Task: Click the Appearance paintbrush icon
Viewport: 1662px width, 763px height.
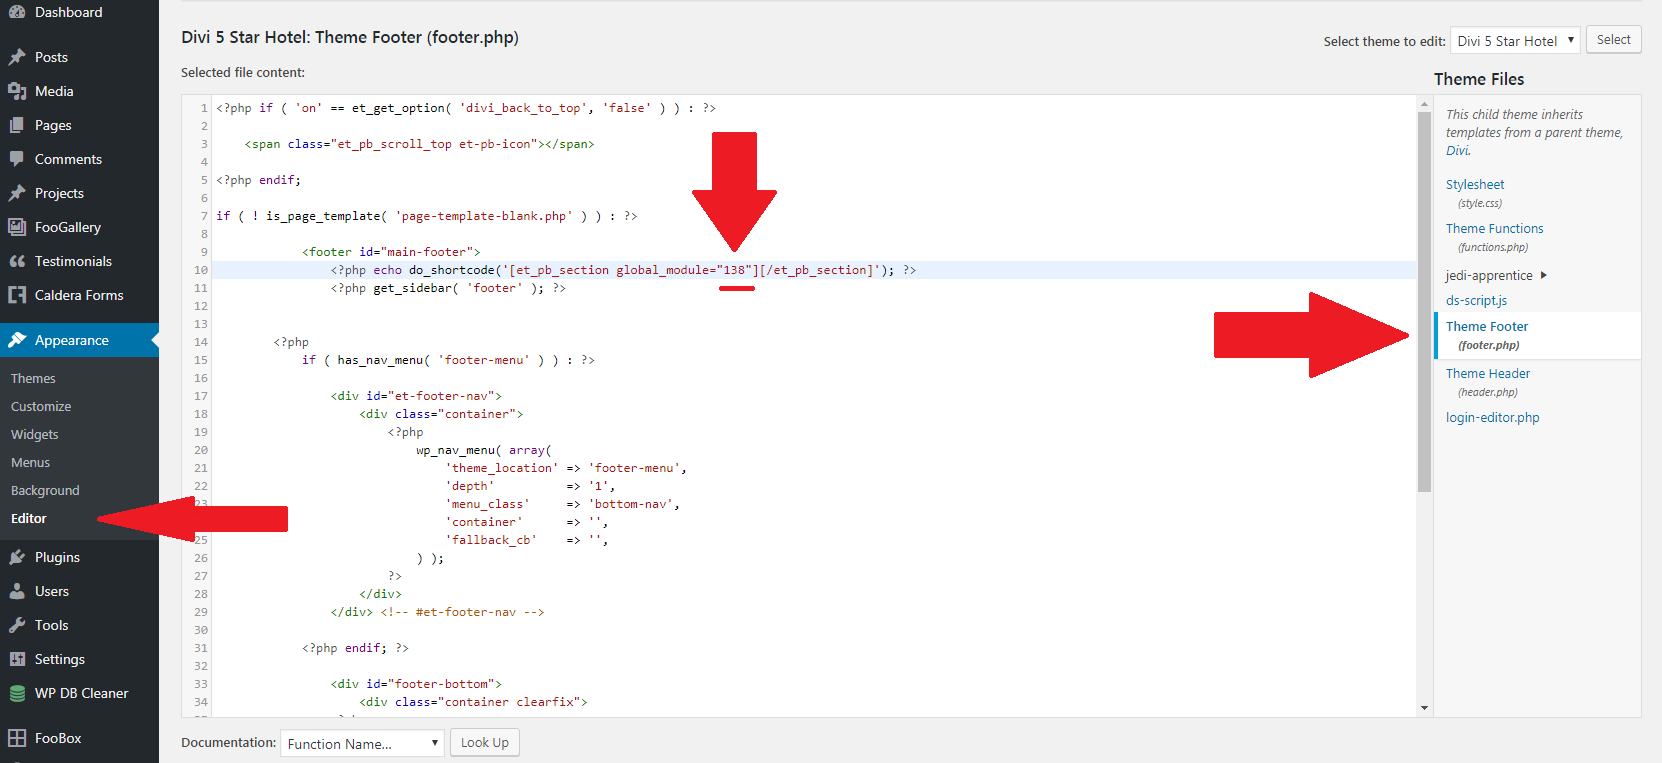Action: (17, 340)
